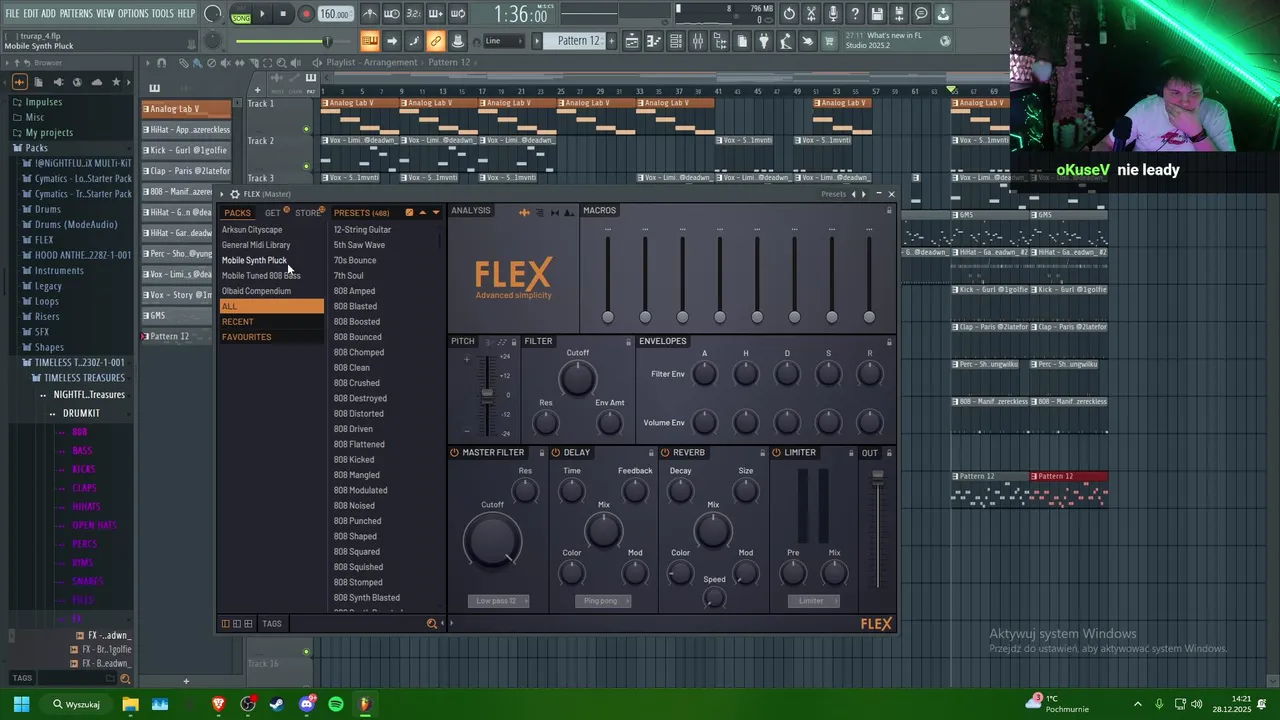1280x720 pixels.
Task: Expand the Packs folder in Browser
Action: pos(37,148)
